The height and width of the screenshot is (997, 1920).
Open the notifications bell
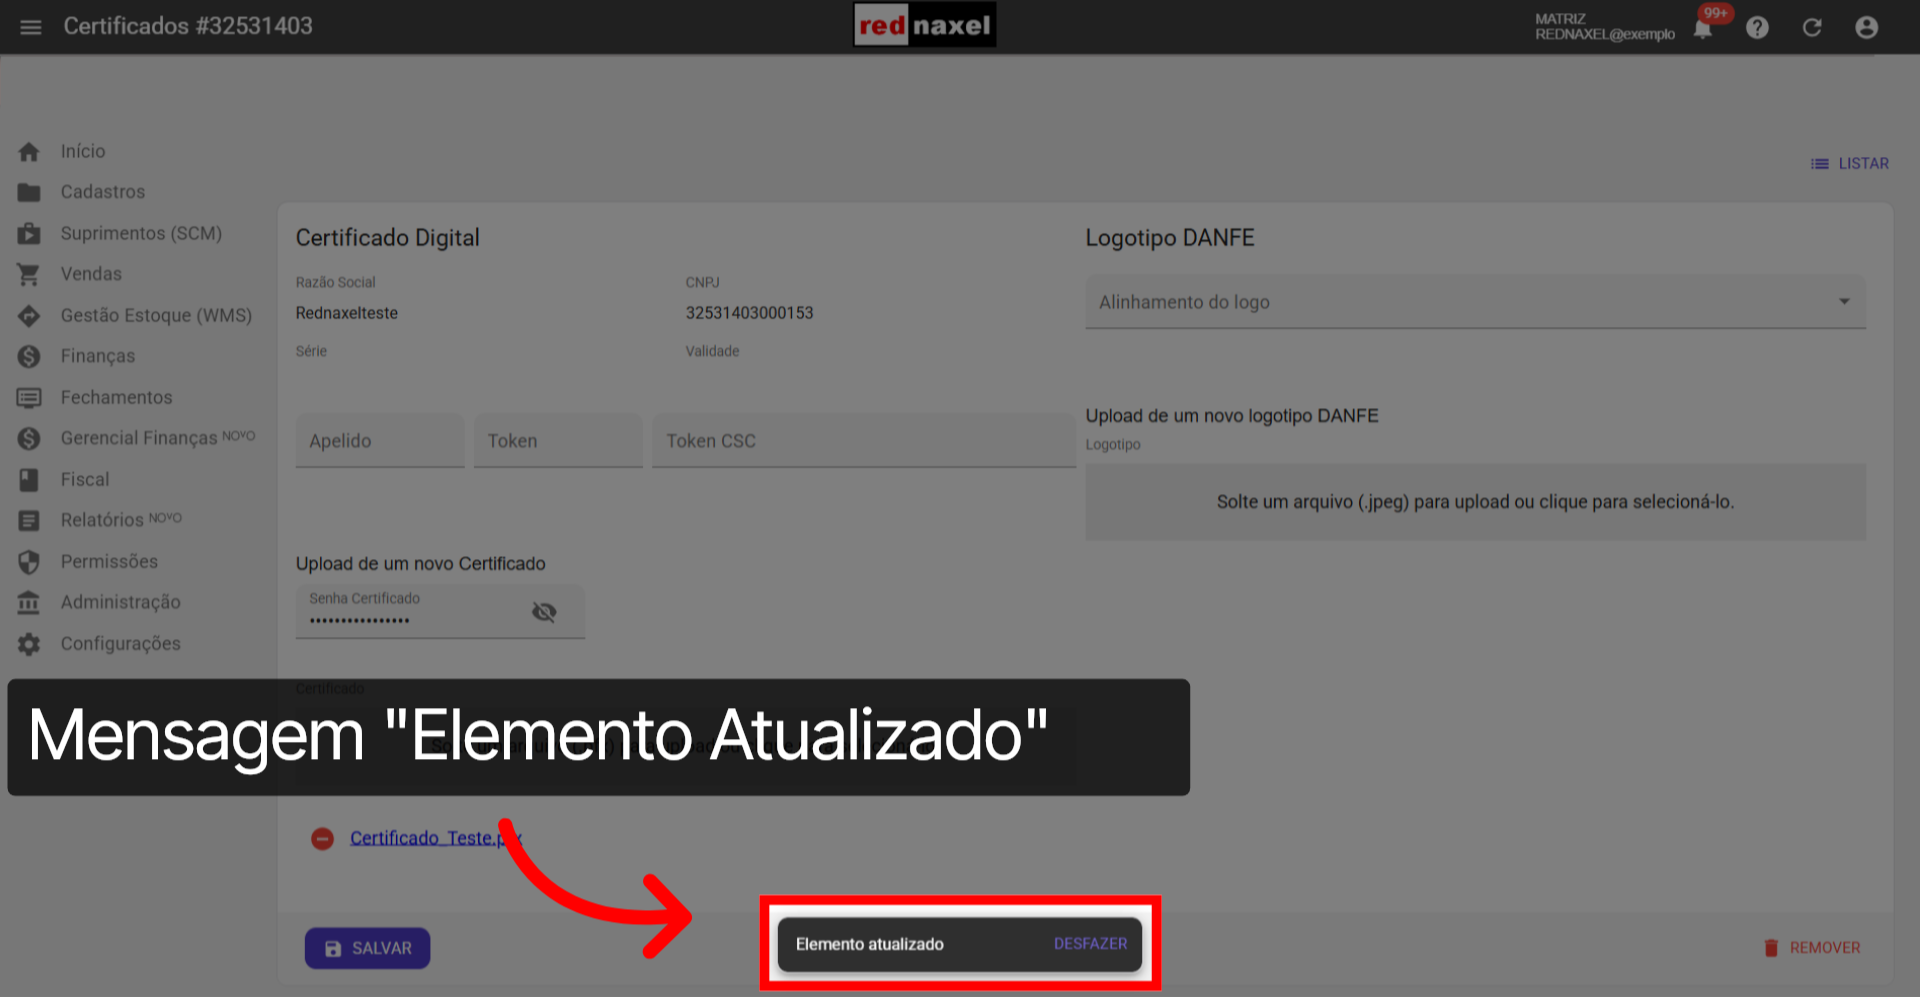coord(1703,27)
